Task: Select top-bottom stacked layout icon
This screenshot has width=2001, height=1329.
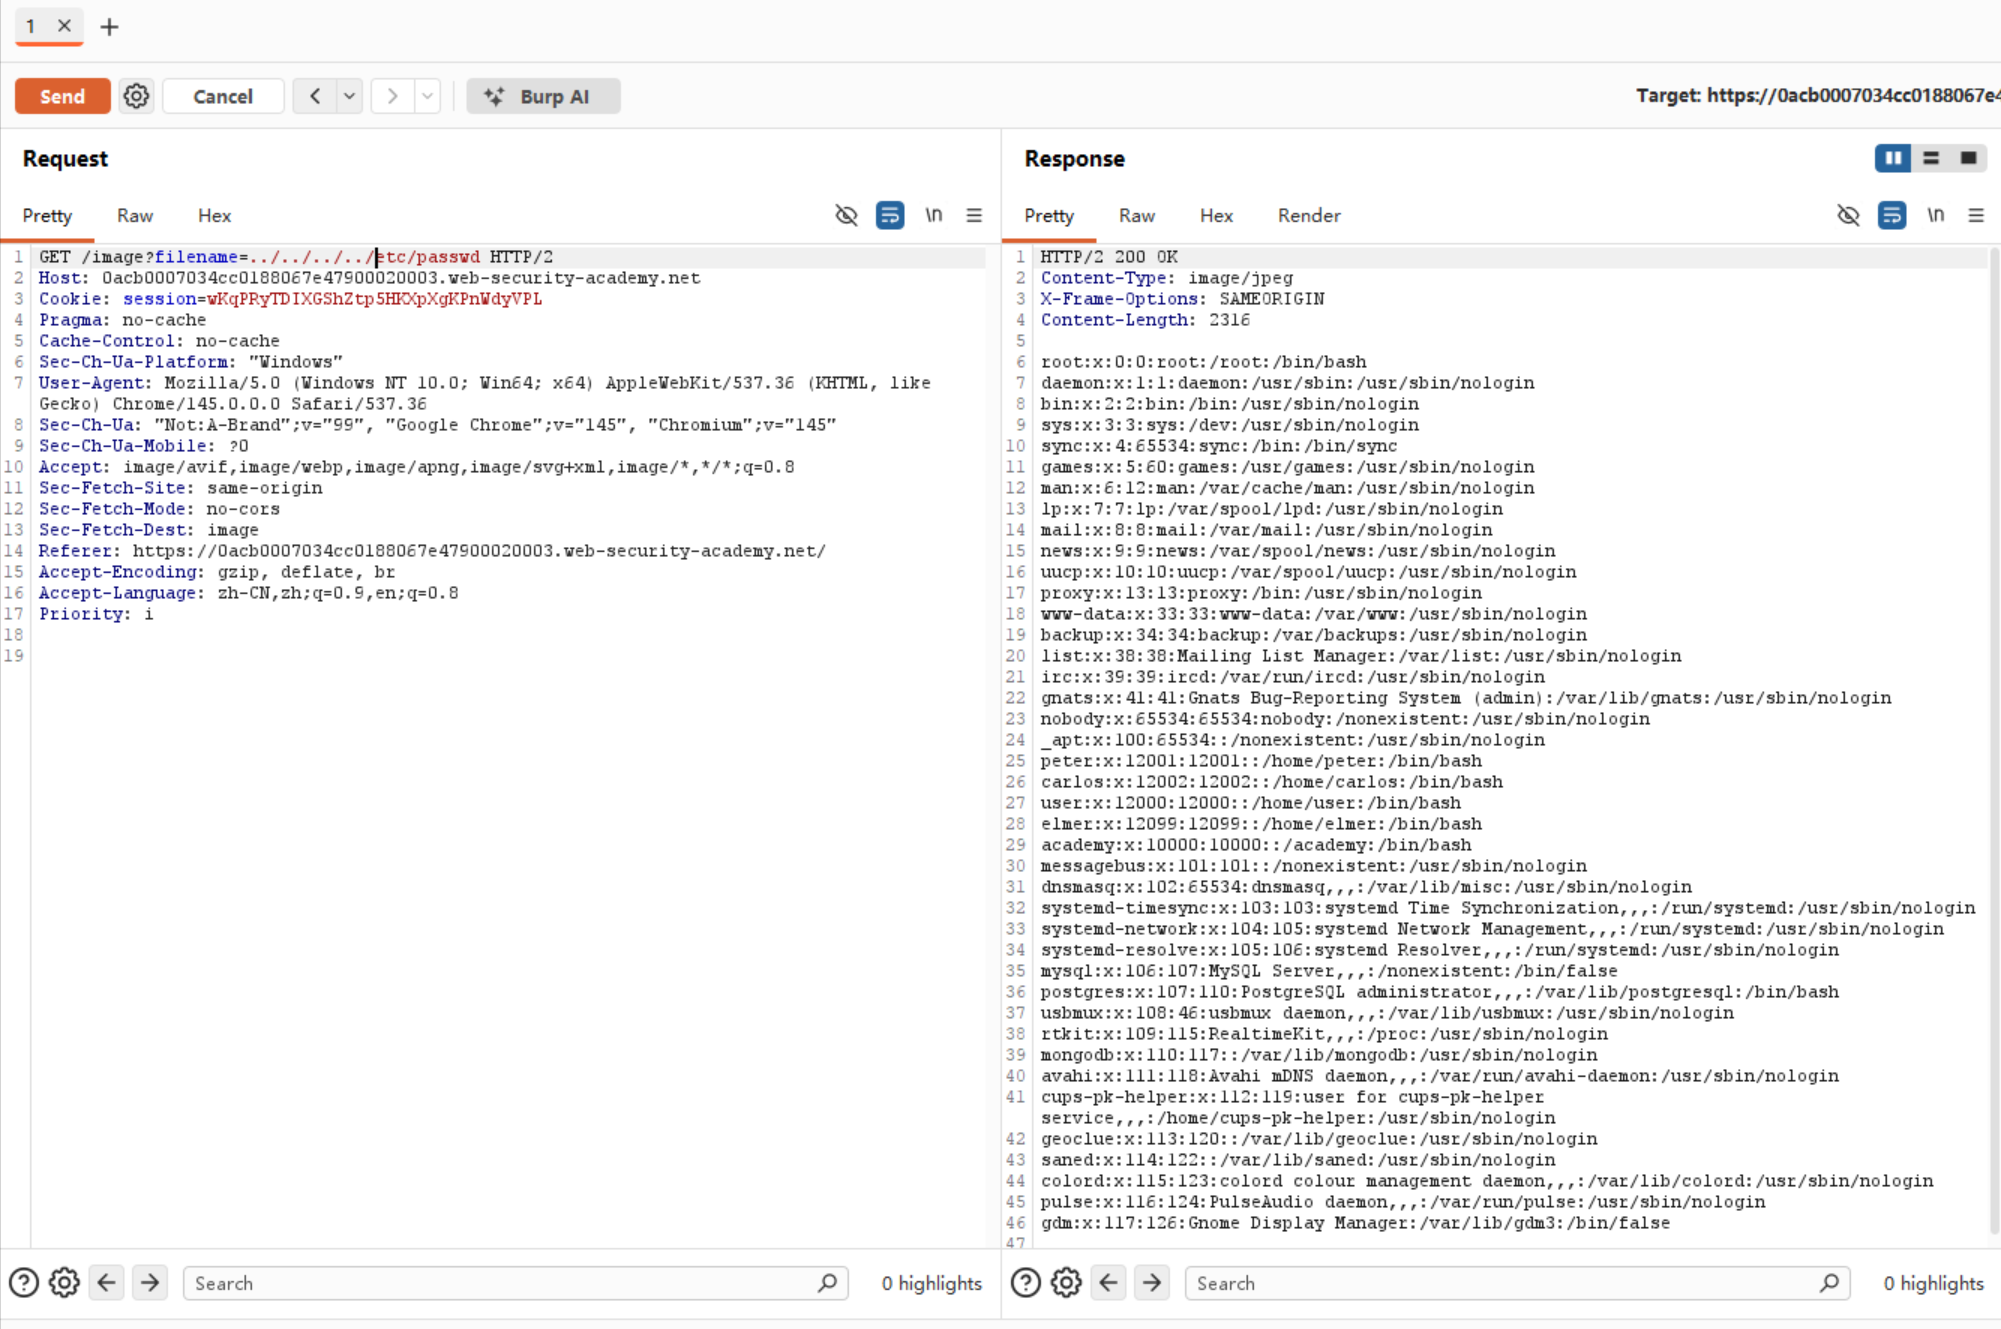Action: click(1931, 158)
